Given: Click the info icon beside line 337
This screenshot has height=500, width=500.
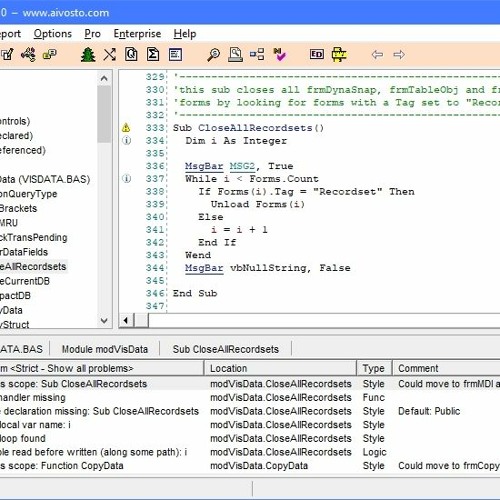Looking at the screenshot, I should tap(127, 178).
